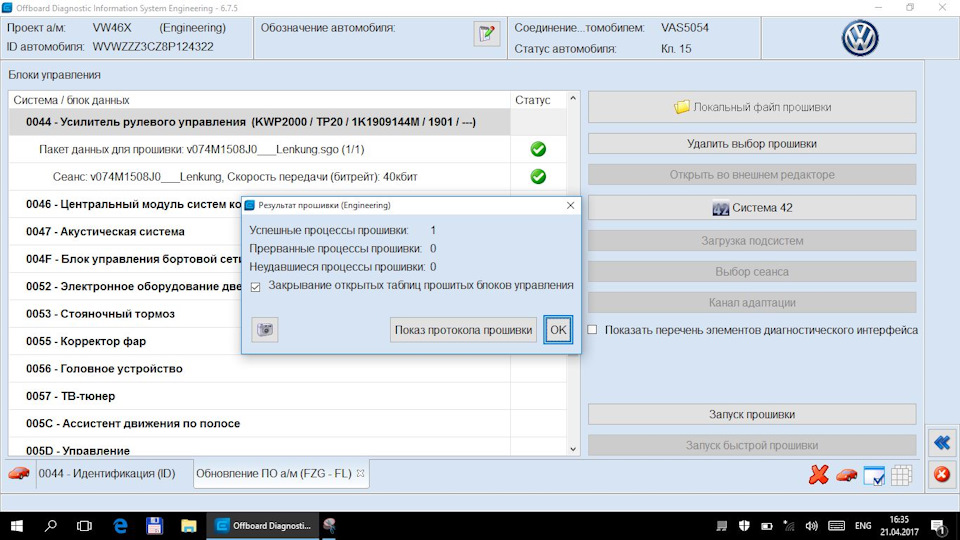
Task: Click the red X cancel icon
Action: 818,474
